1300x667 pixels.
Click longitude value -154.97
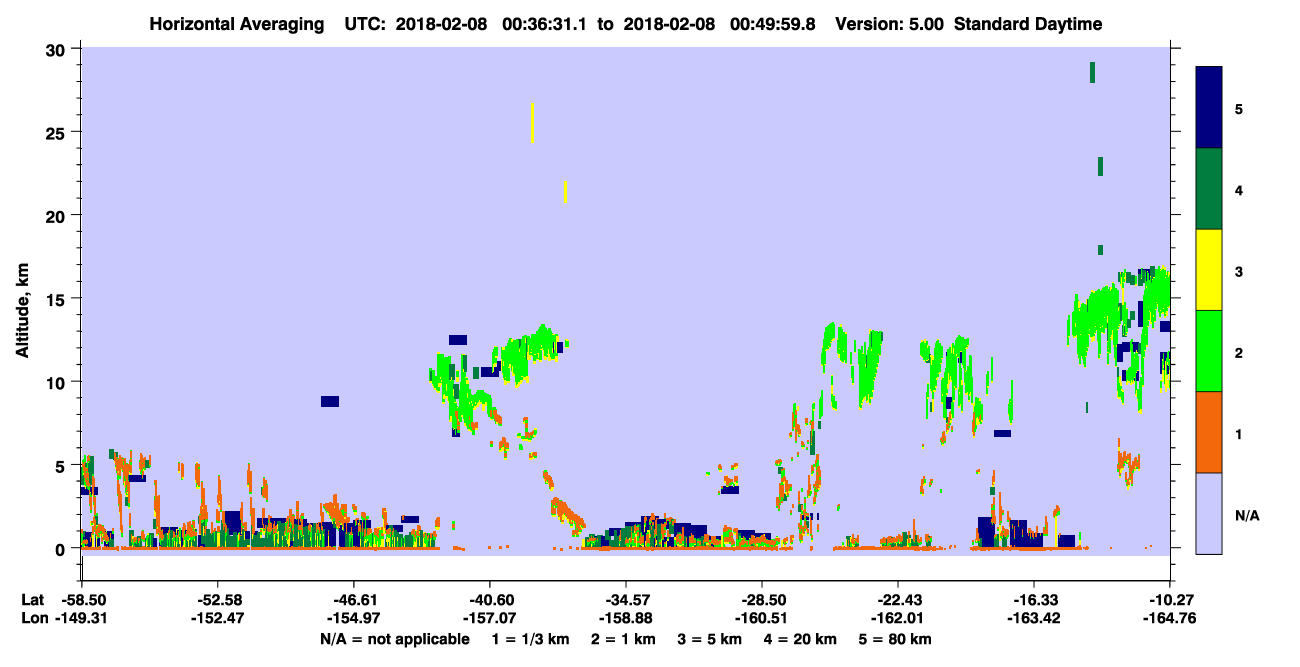(354, 617)
